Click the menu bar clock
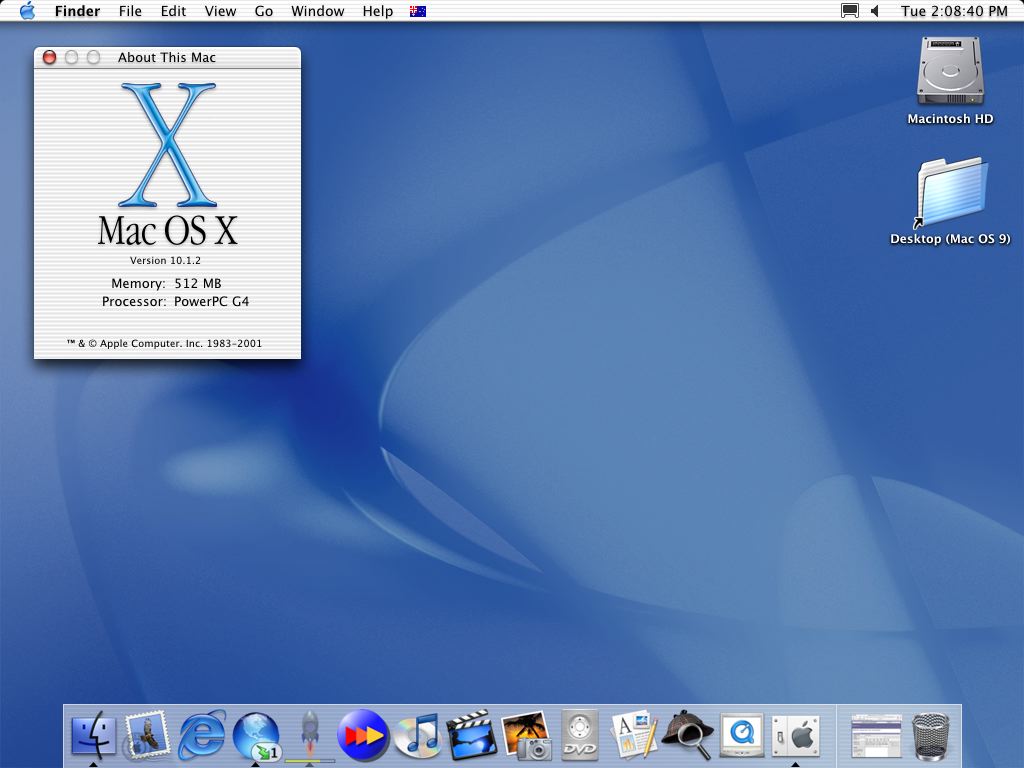 [x=954, y=11]
